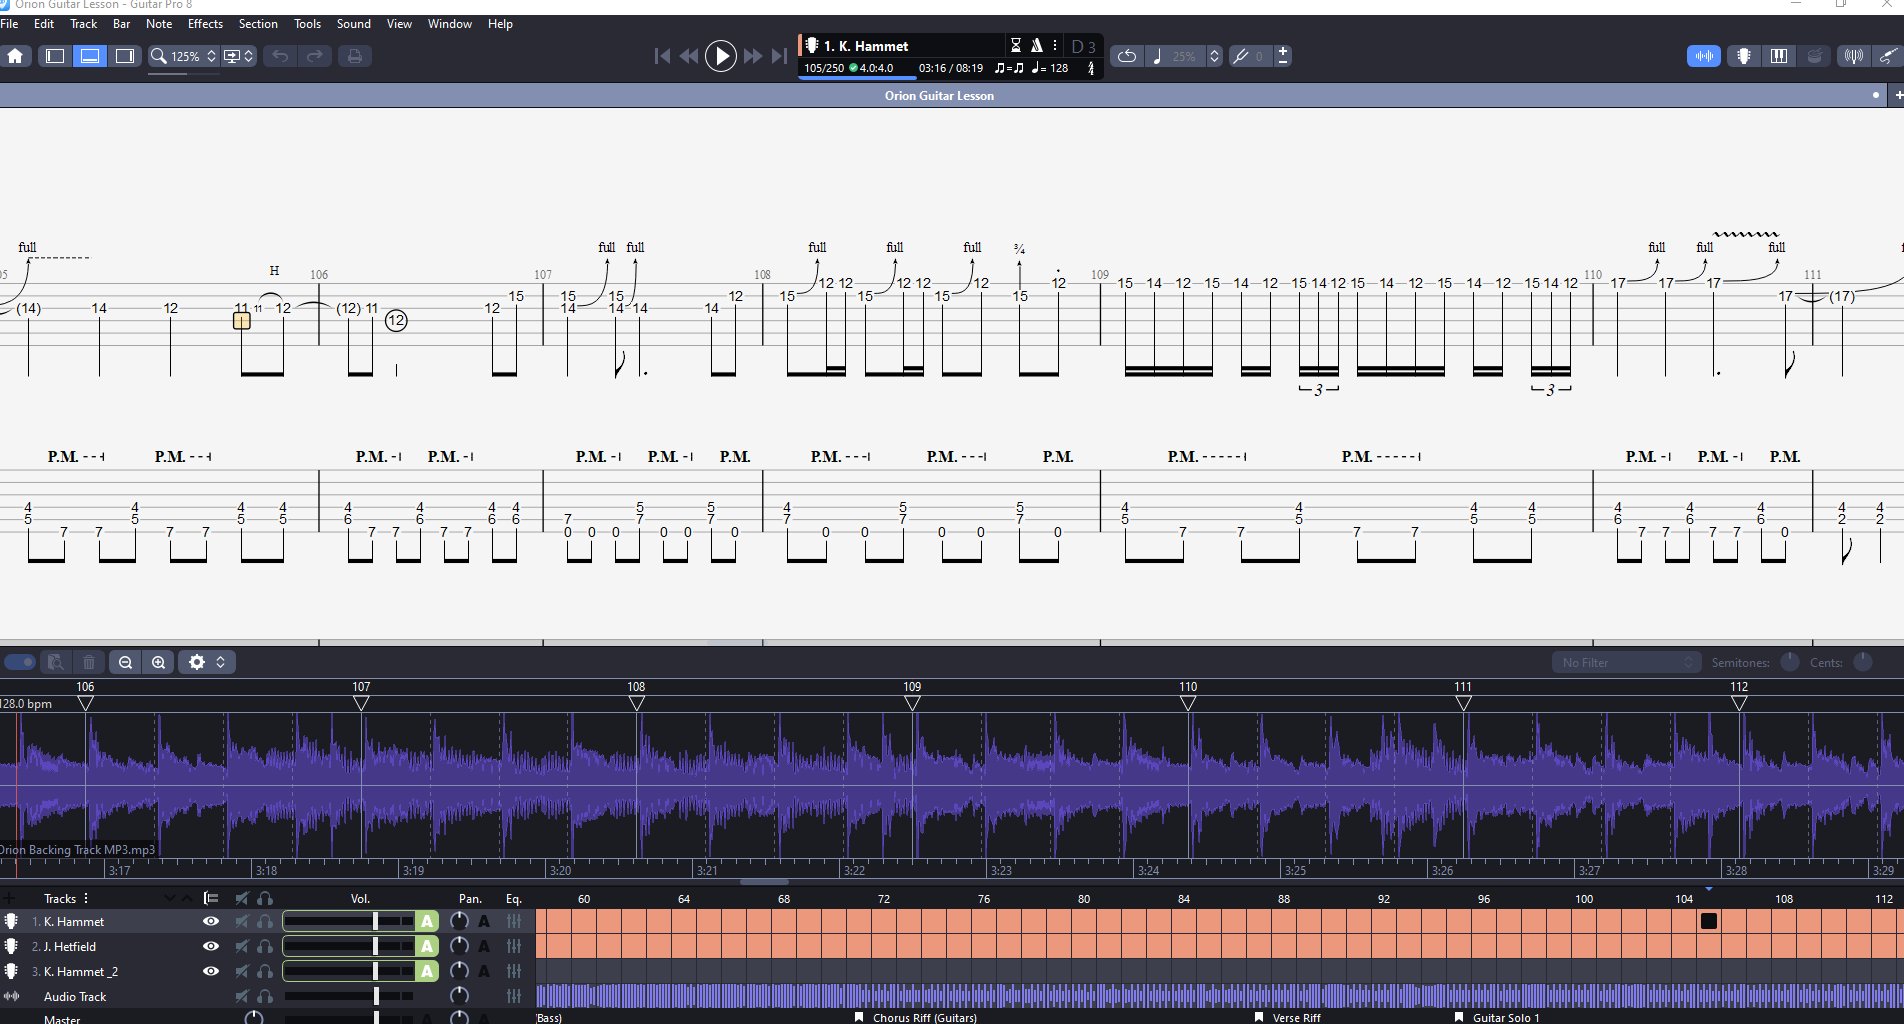Show the keyboard view via the piano icon
The height and width of the screenshot is (1024, 1904).
click(1779, 56)
